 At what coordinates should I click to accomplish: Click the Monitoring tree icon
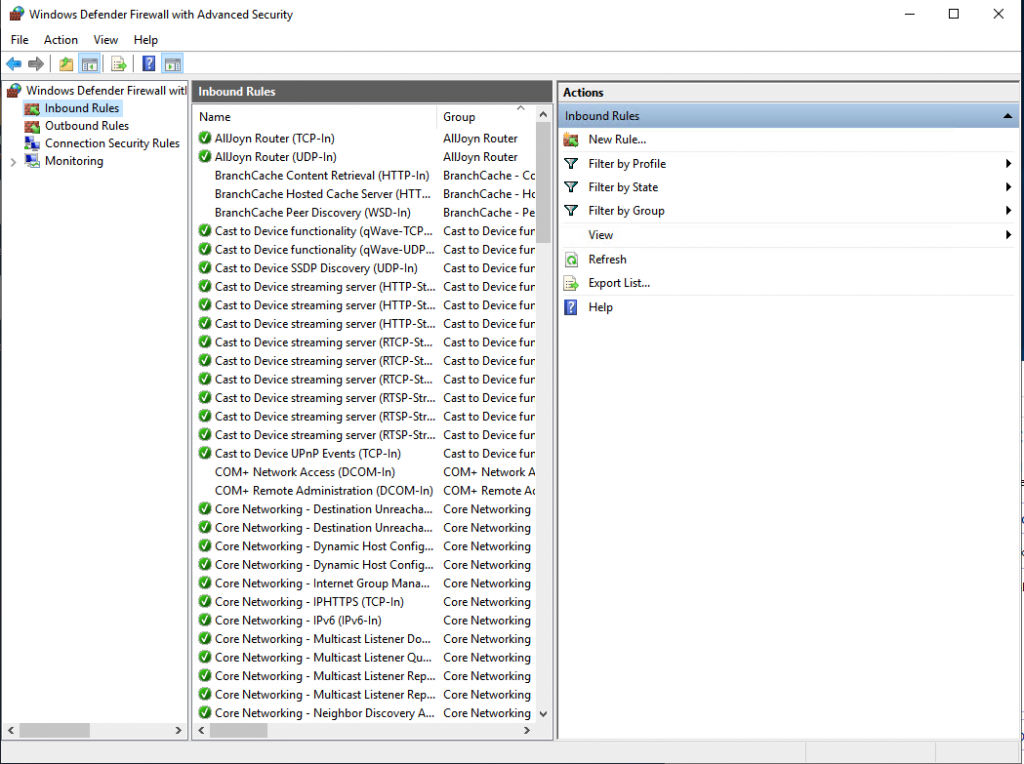coord(32,161)
